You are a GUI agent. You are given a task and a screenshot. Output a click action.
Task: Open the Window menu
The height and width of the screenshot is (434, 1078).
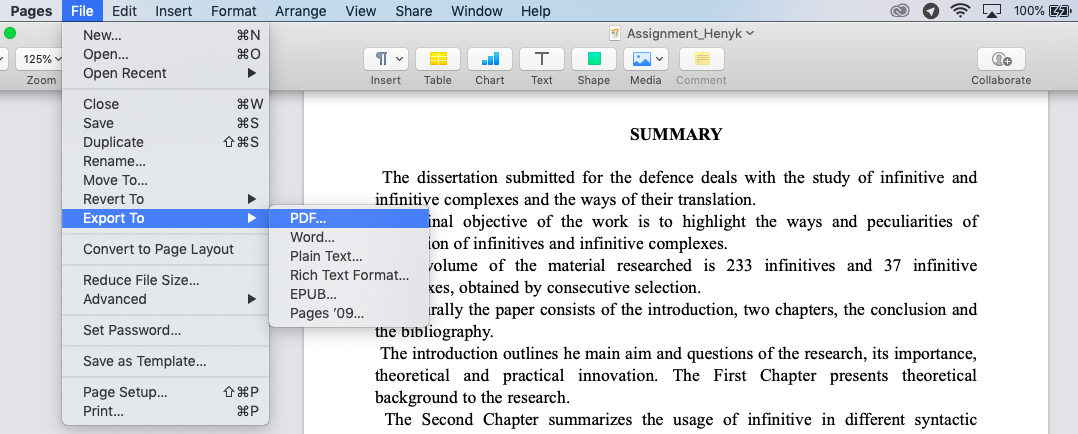pyautogui.click(x=476, y=11)
